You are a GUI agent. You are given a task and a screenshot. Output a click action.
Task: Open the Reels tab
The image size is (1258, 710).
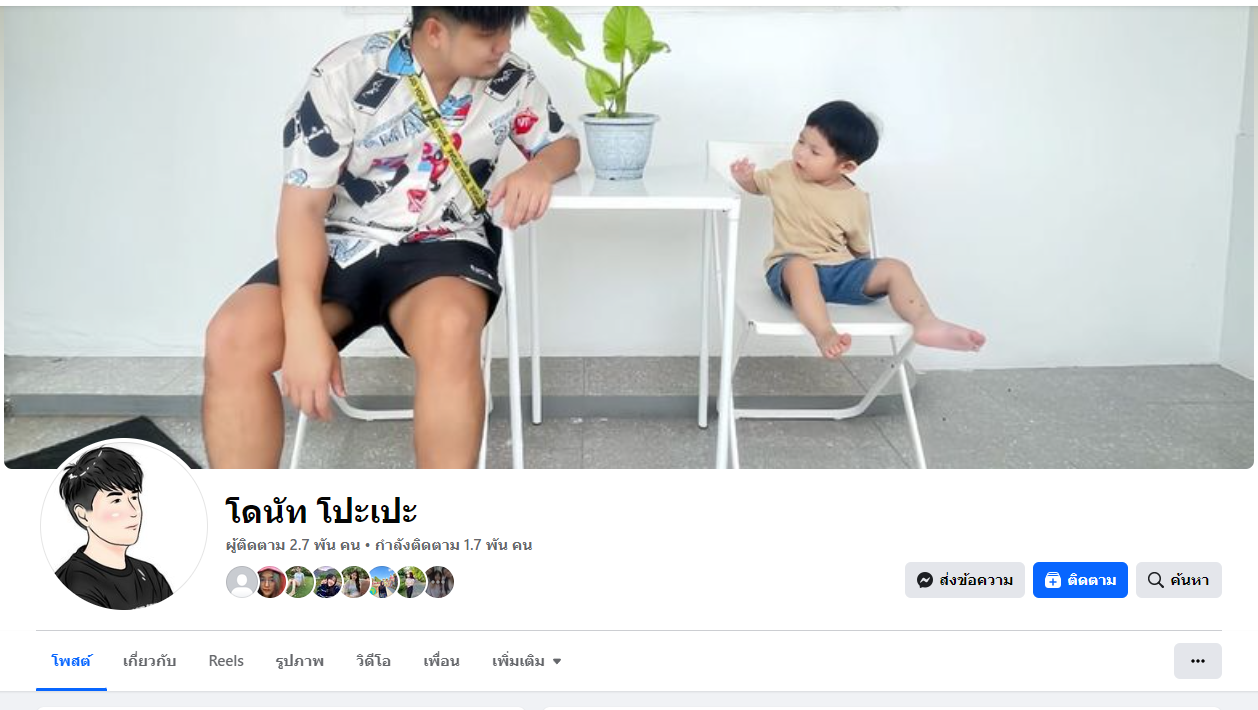tap(226, 661)
